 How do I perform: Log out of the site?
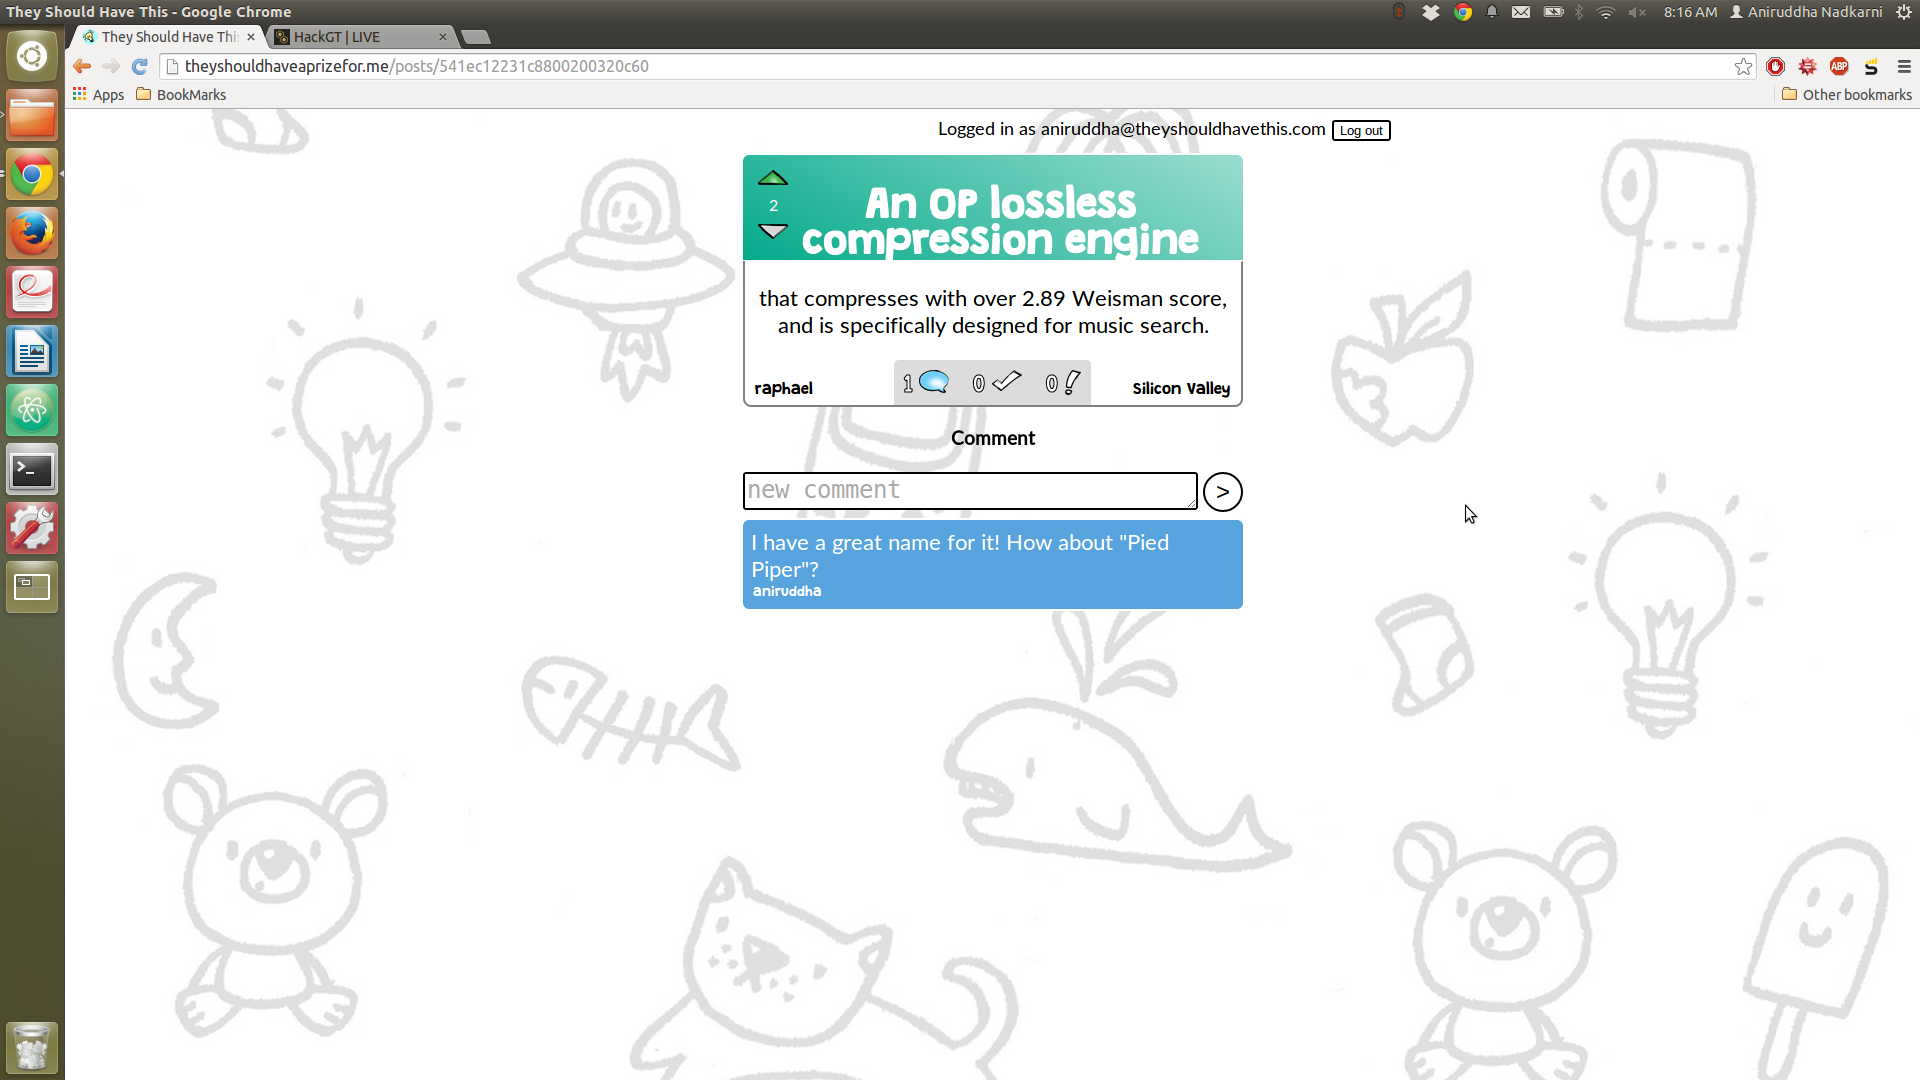(1360, 131)
